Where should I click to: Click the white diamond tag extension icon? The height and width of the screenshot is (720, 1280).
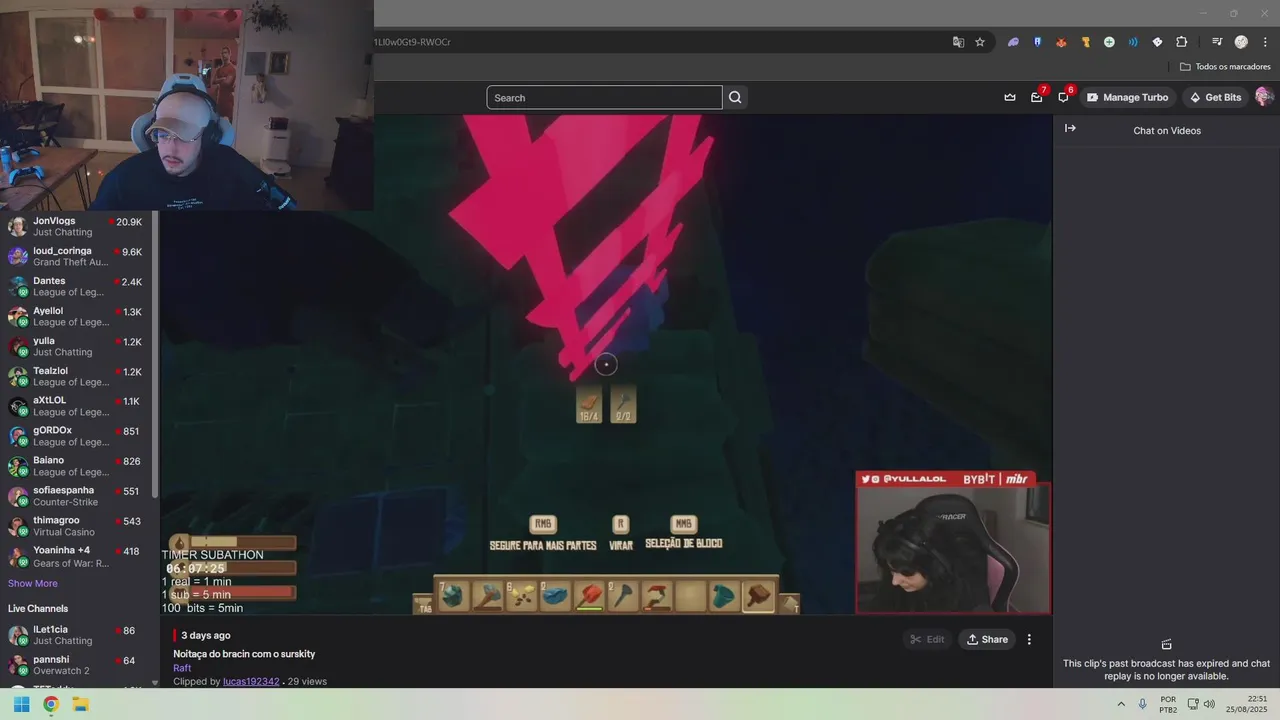click(1157, 42)
